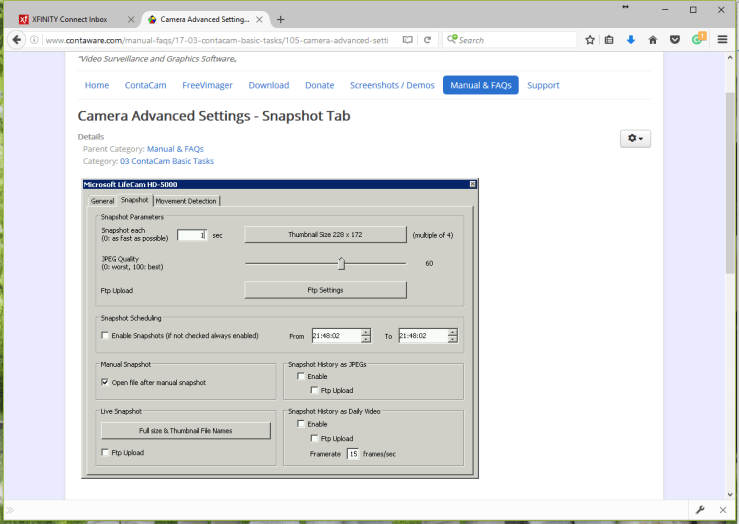739x524 pixels.
Task: Open the gear options dropdown on the article
Action: point(635,139)
